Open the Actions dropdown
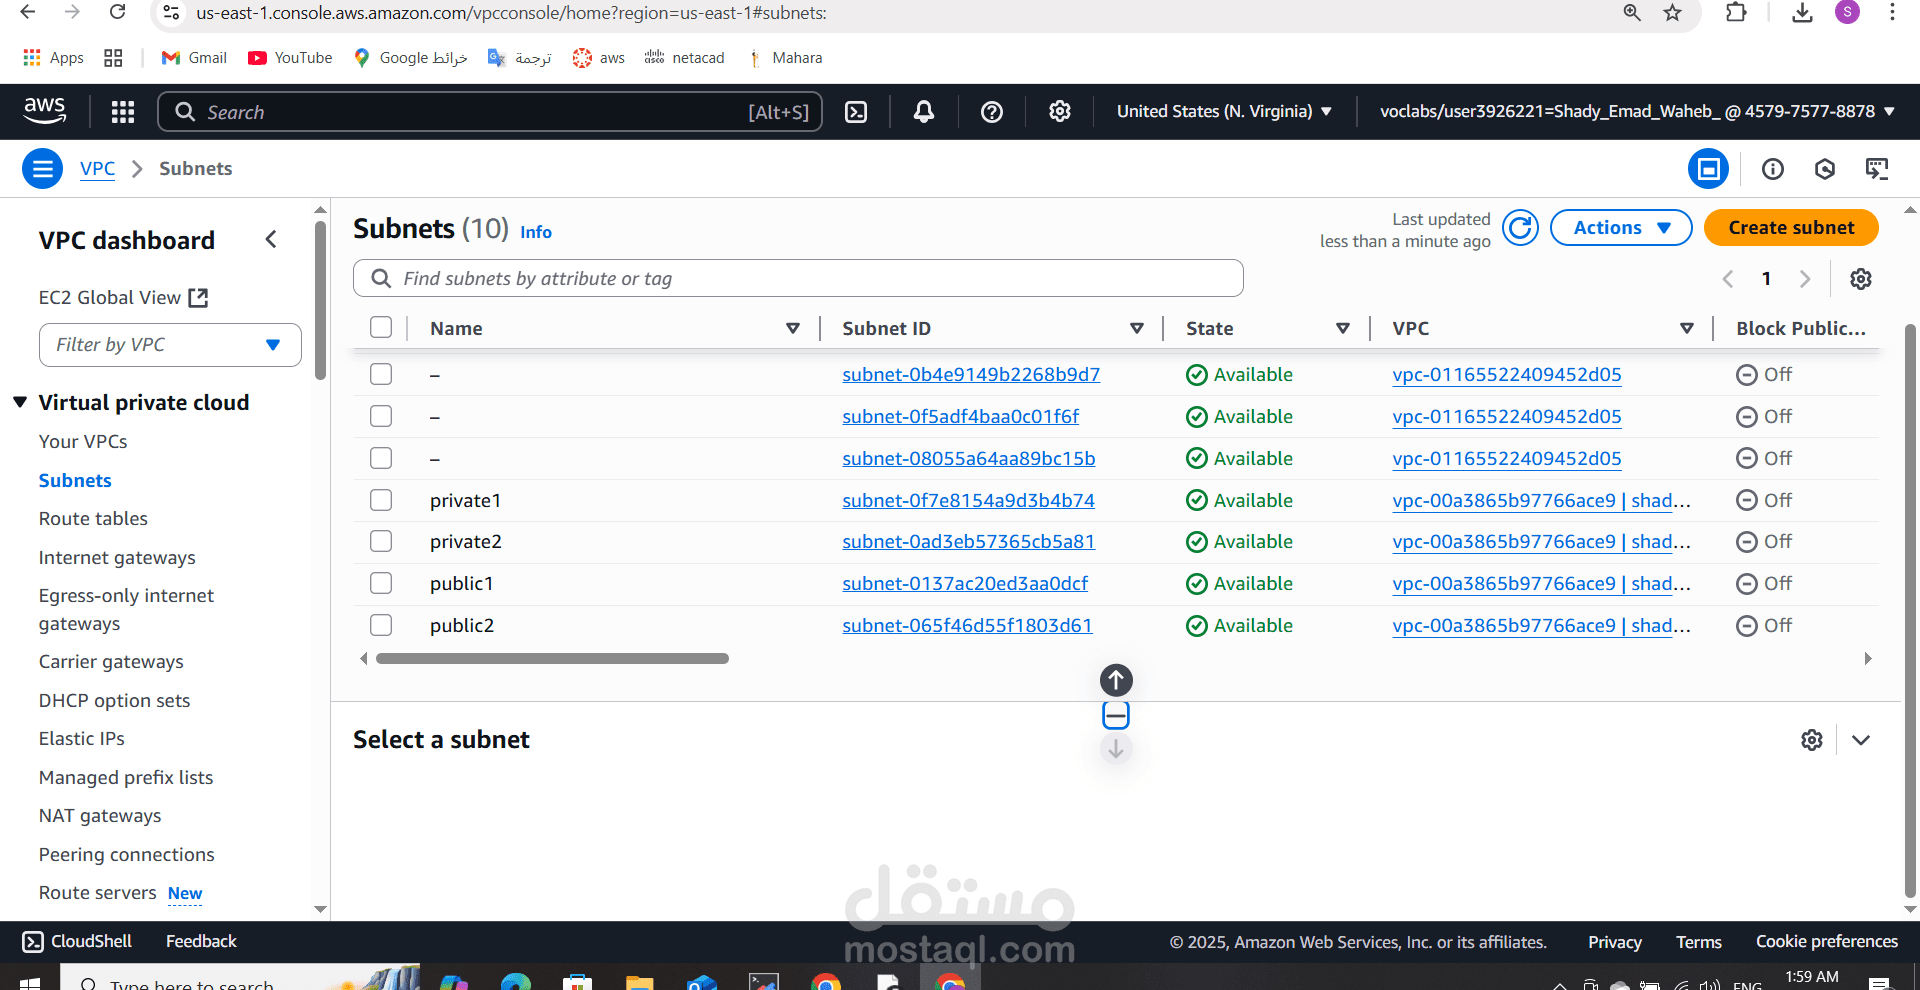This screenshot has height=990, width=1920. 1621,228
